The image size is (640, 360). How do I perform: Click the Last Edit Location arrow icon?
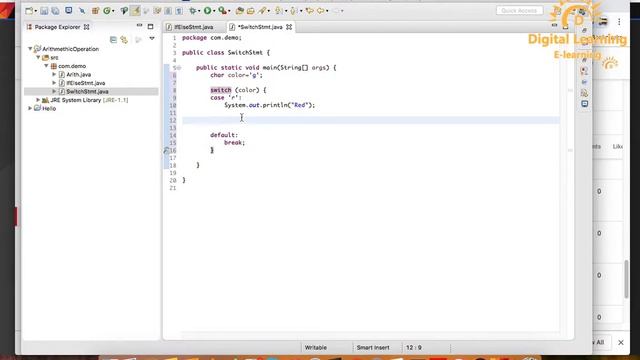pos(309,11)
